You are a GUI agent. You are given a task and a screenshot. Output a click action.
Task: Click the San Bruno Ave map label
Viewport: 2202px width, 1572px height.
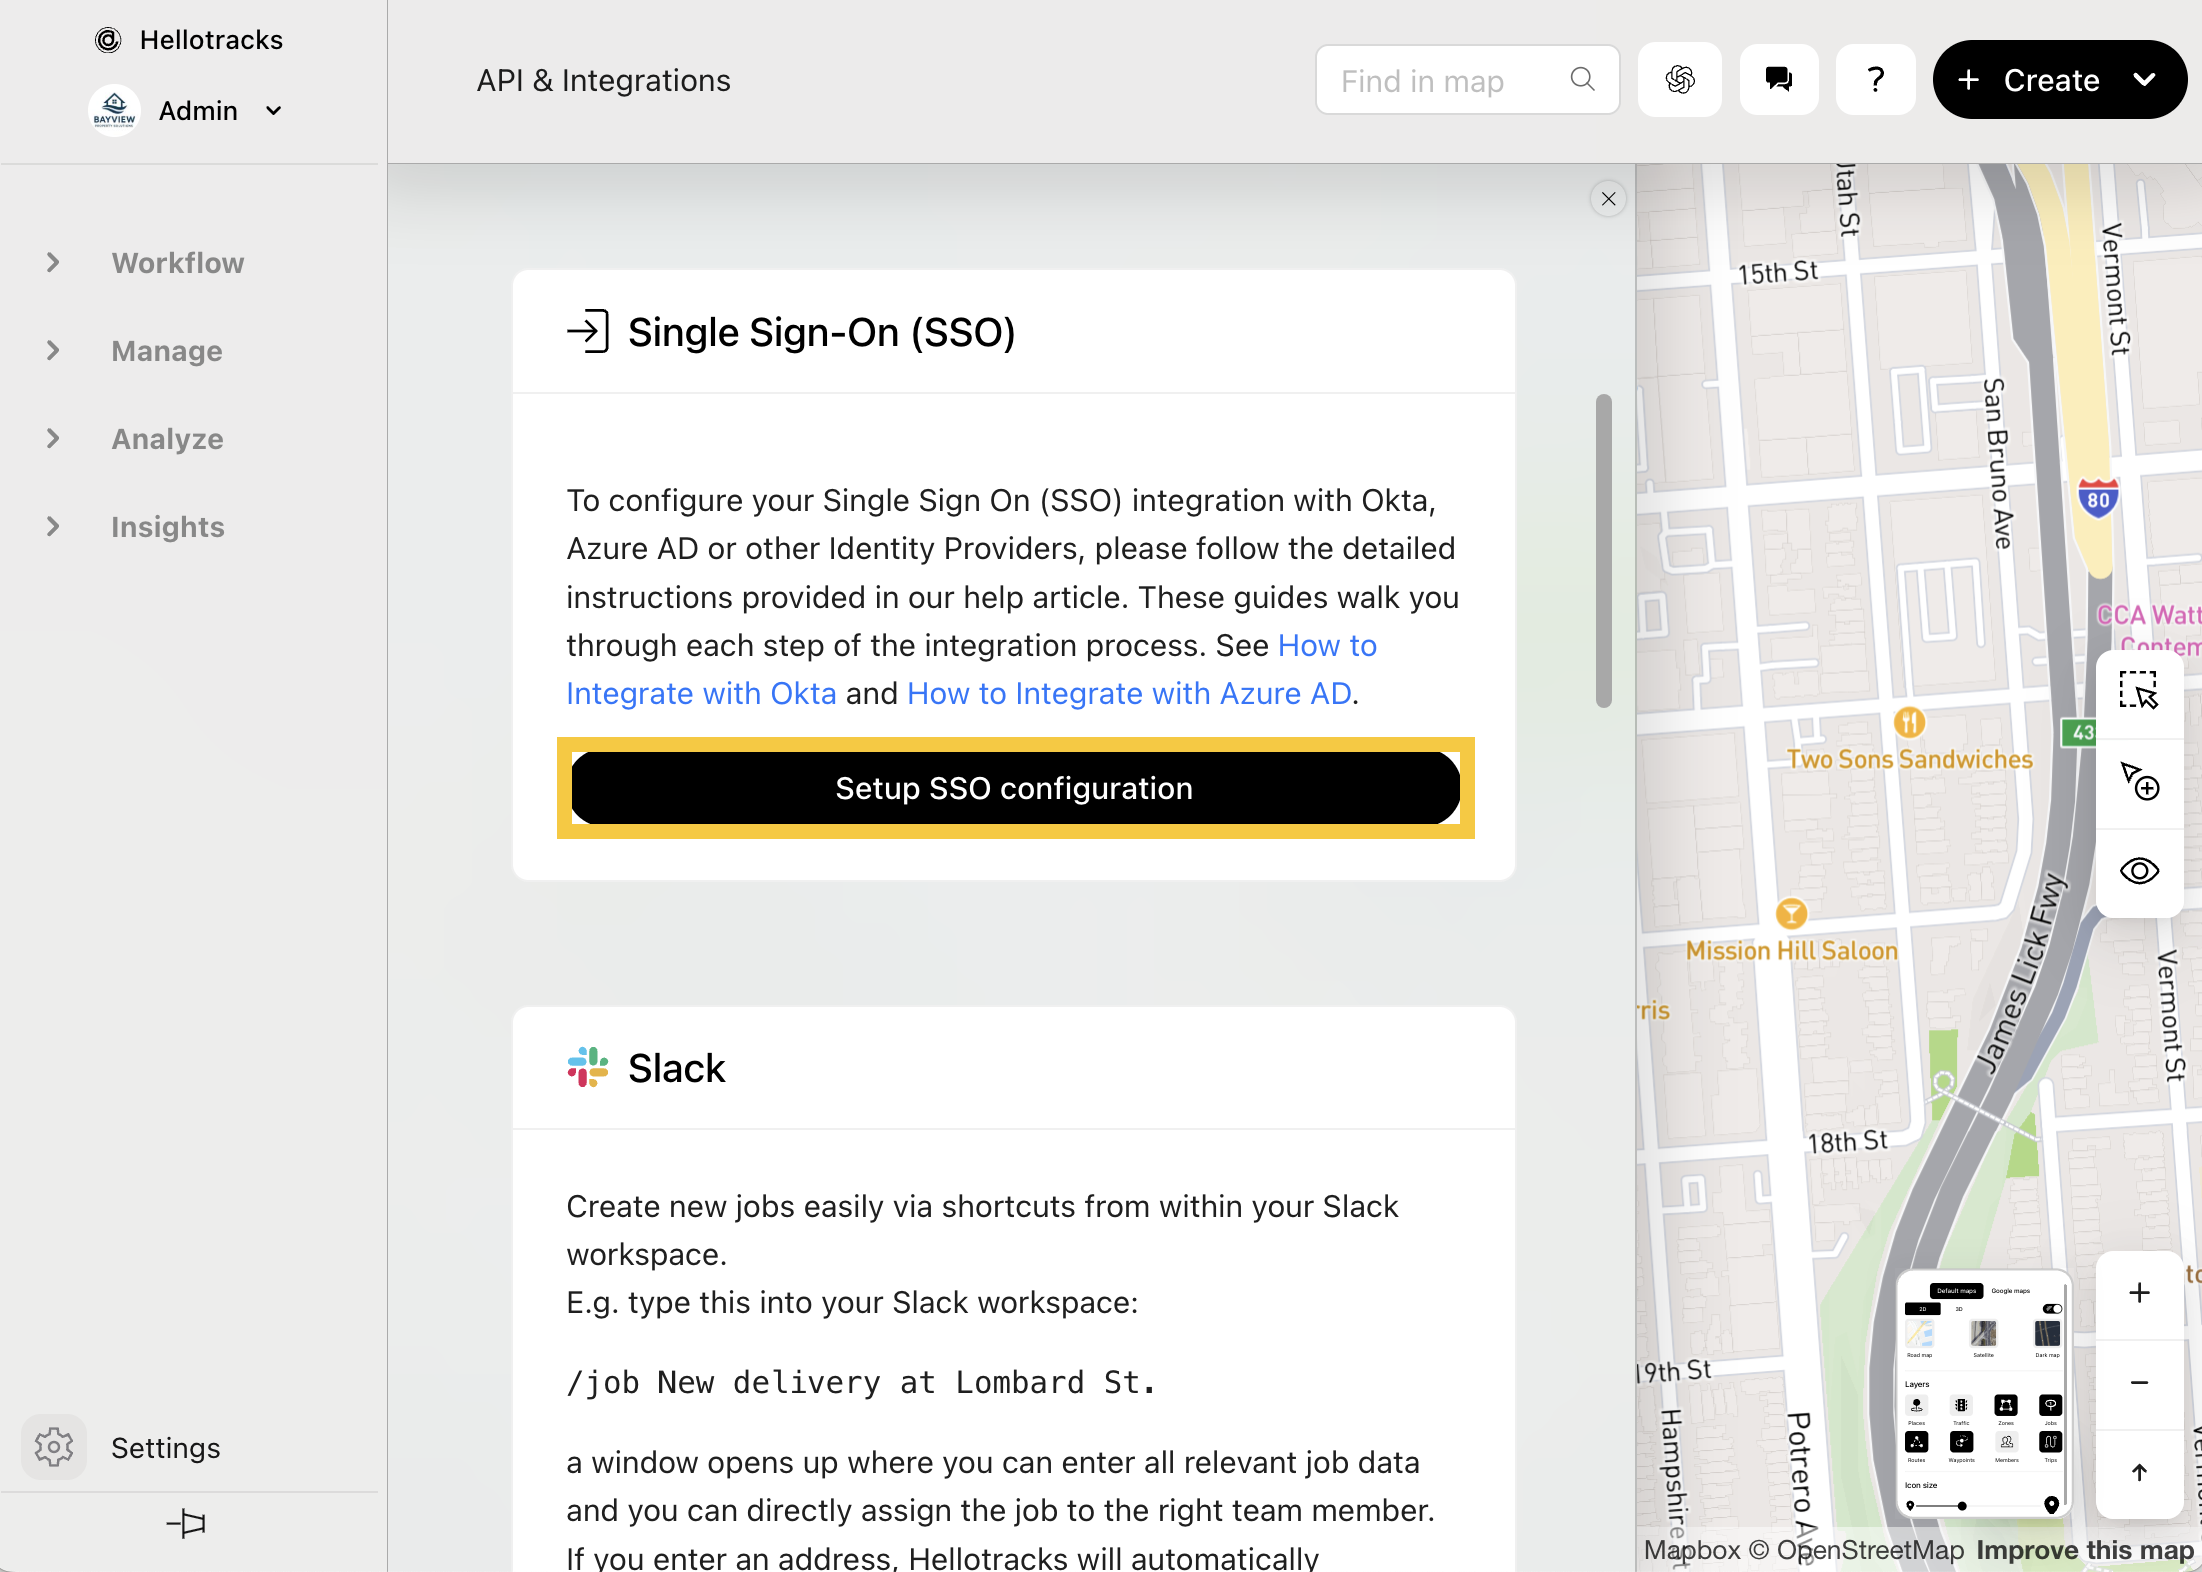pos(1996,463)
